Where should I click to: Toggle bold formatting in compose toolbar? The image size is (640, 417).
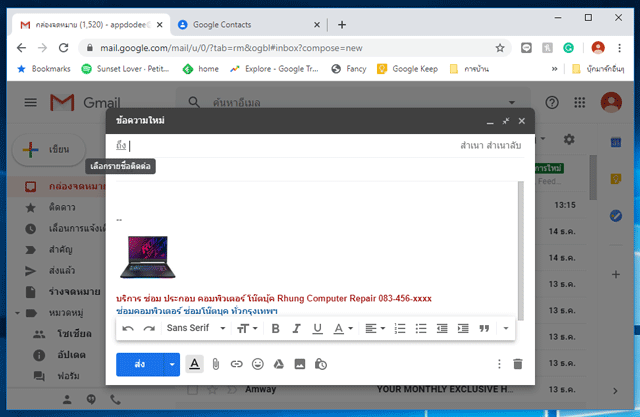276,328
